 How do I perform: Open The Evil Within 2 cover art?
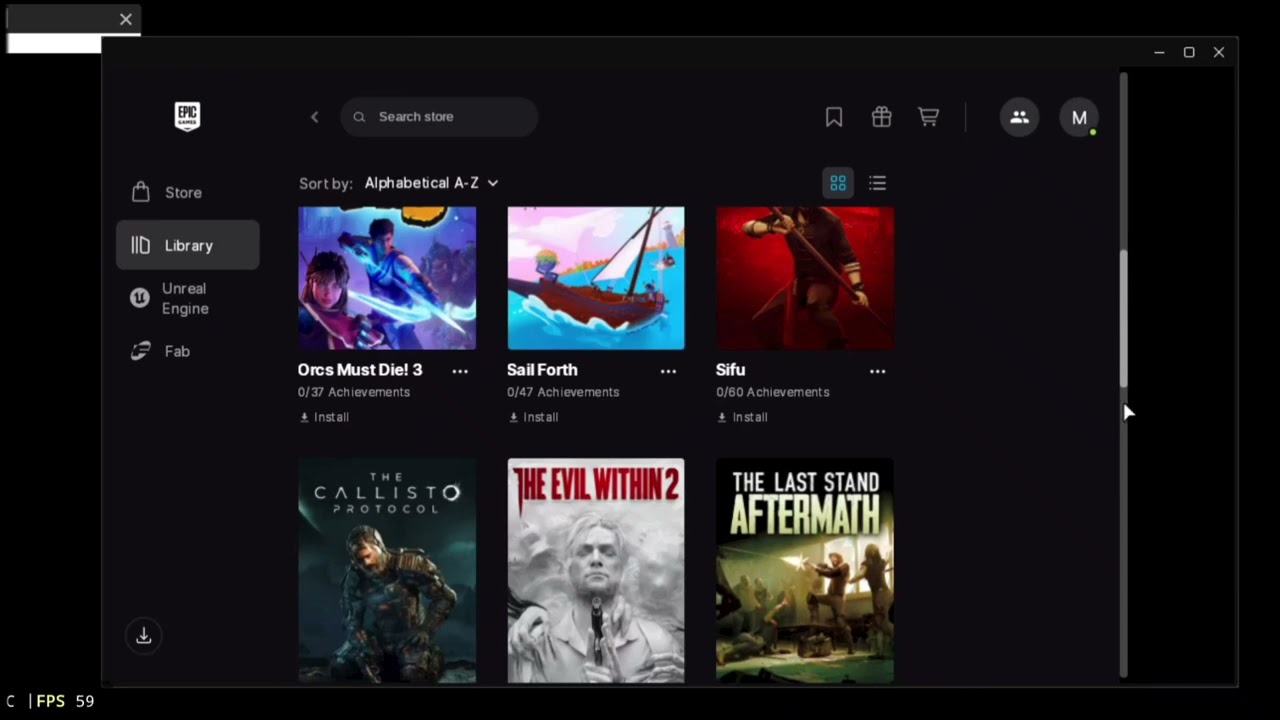tap(596, 571)
